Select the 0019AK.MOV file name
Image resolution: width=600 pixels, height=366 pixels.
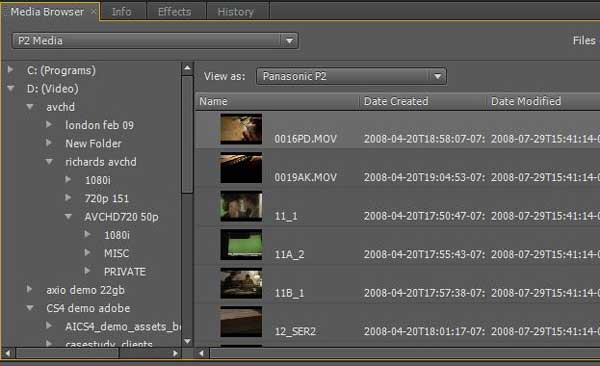[x=305, y=178]
